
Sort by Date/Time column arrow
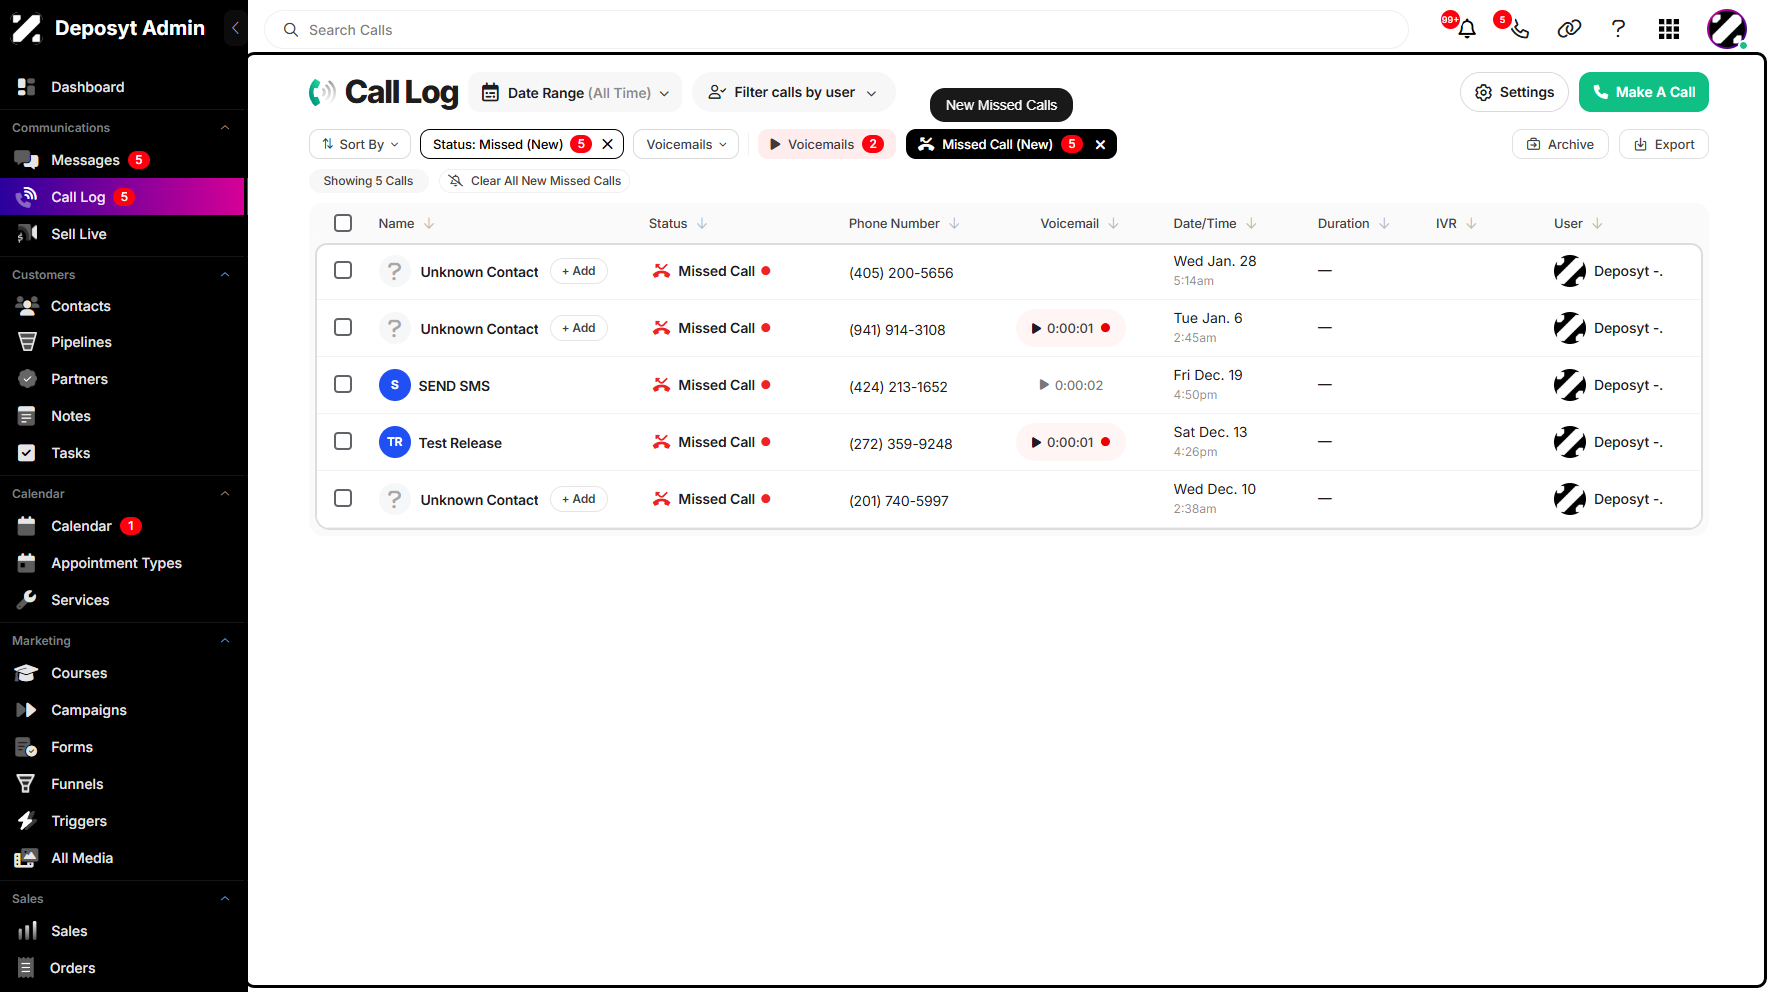click(x=1251, y=224)
